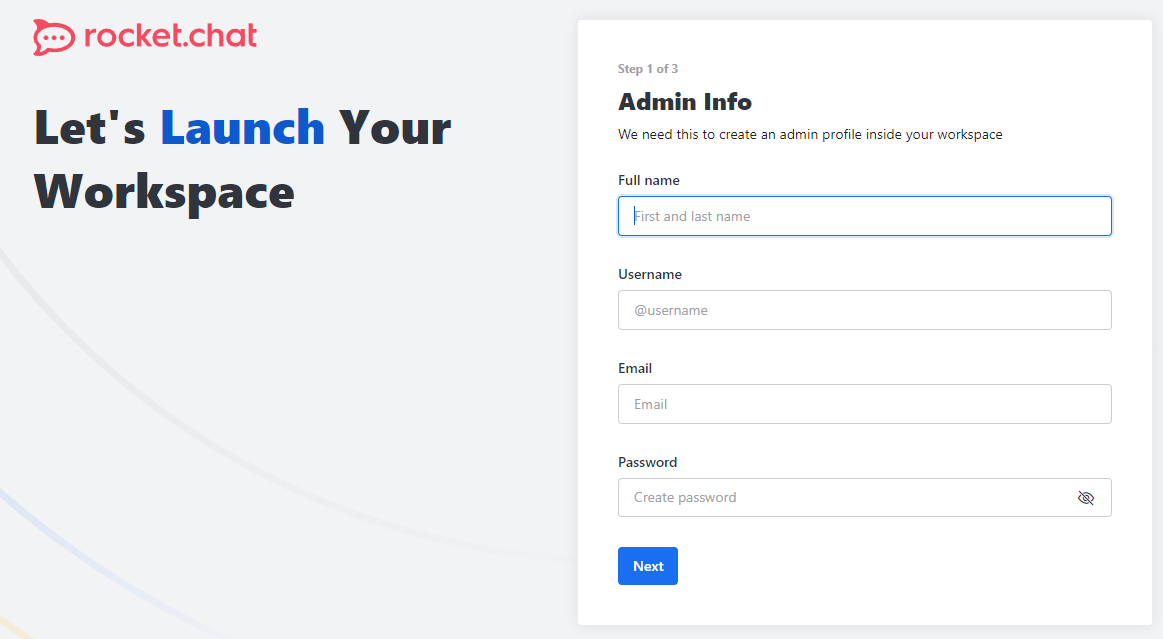Click the "Email" field label
This screenshot has height=639, width=1163.
pyautogui.click(x=635, y=368)
